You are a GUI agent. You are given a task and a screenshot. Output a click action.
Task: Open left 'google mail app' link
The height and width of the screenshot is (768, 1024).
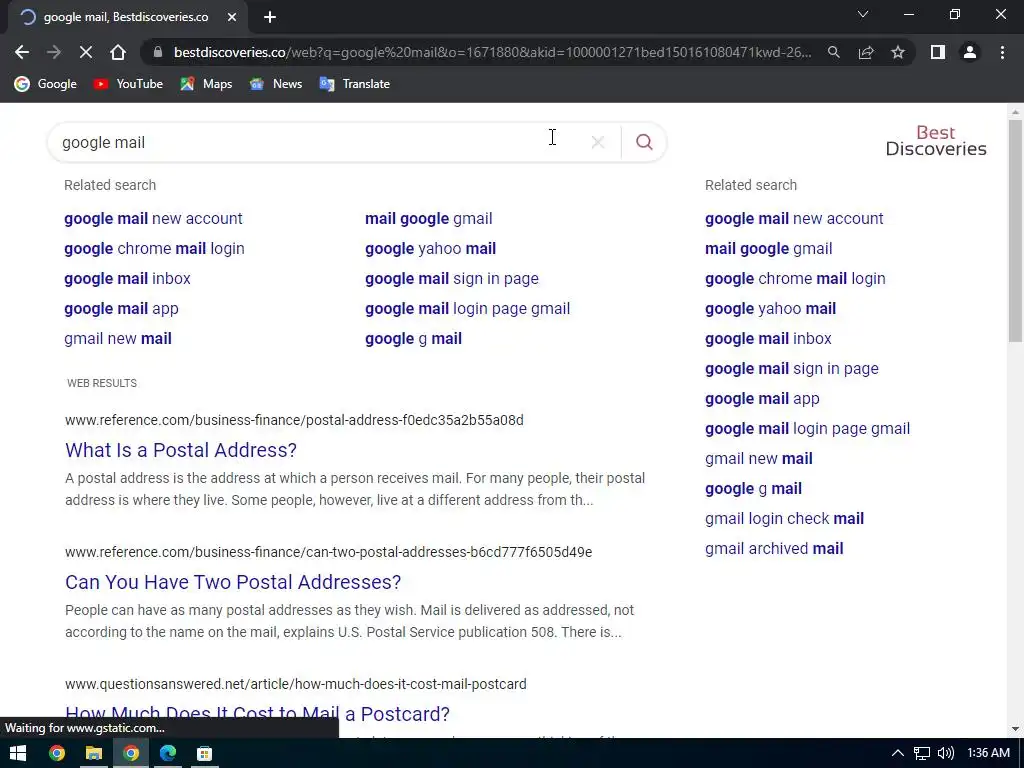(121, 308)
